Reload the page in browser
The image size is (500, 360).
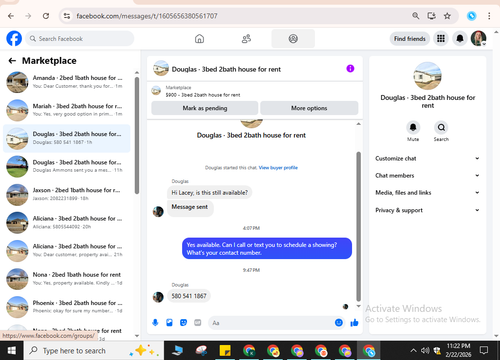coord(46,16)
